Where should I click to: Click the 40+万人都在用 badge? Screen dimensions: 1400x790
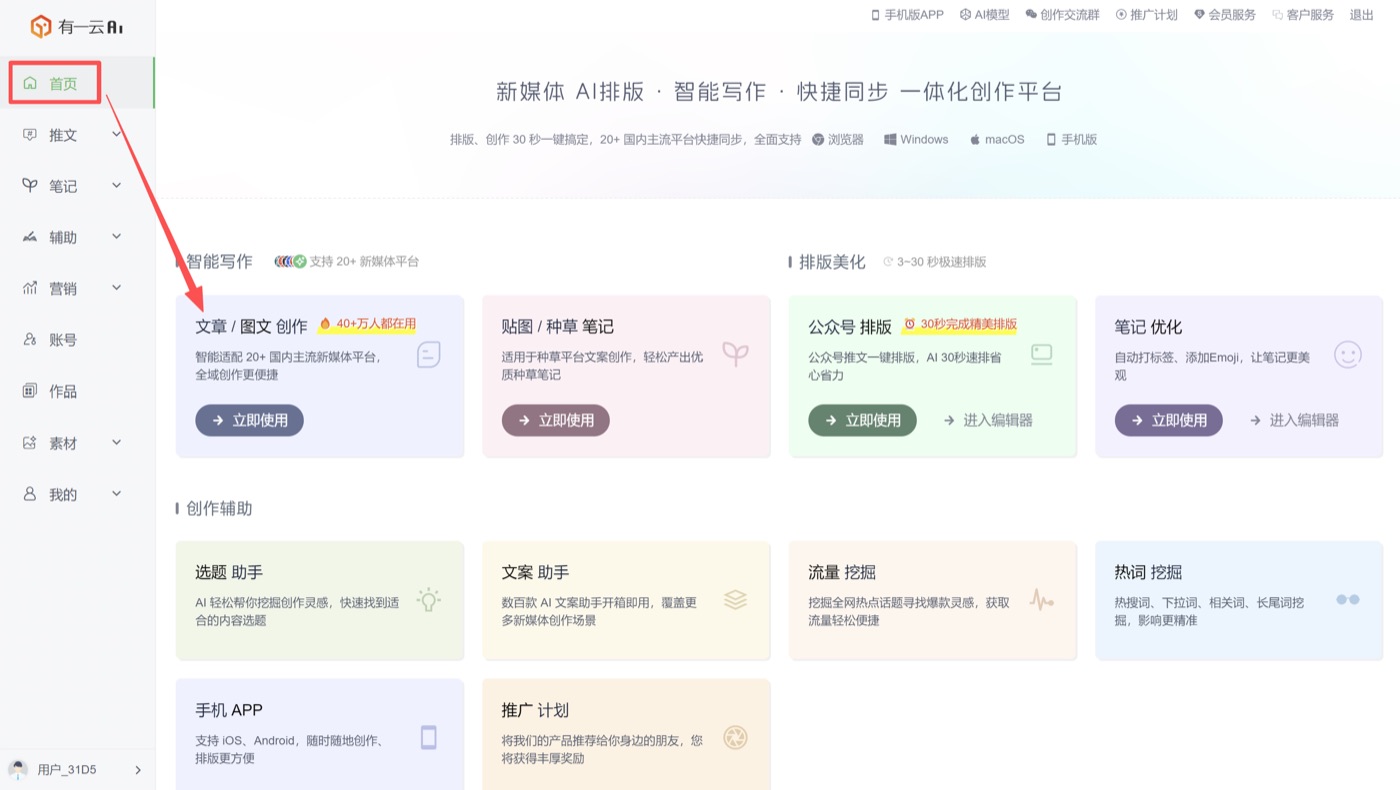(367, 324)
